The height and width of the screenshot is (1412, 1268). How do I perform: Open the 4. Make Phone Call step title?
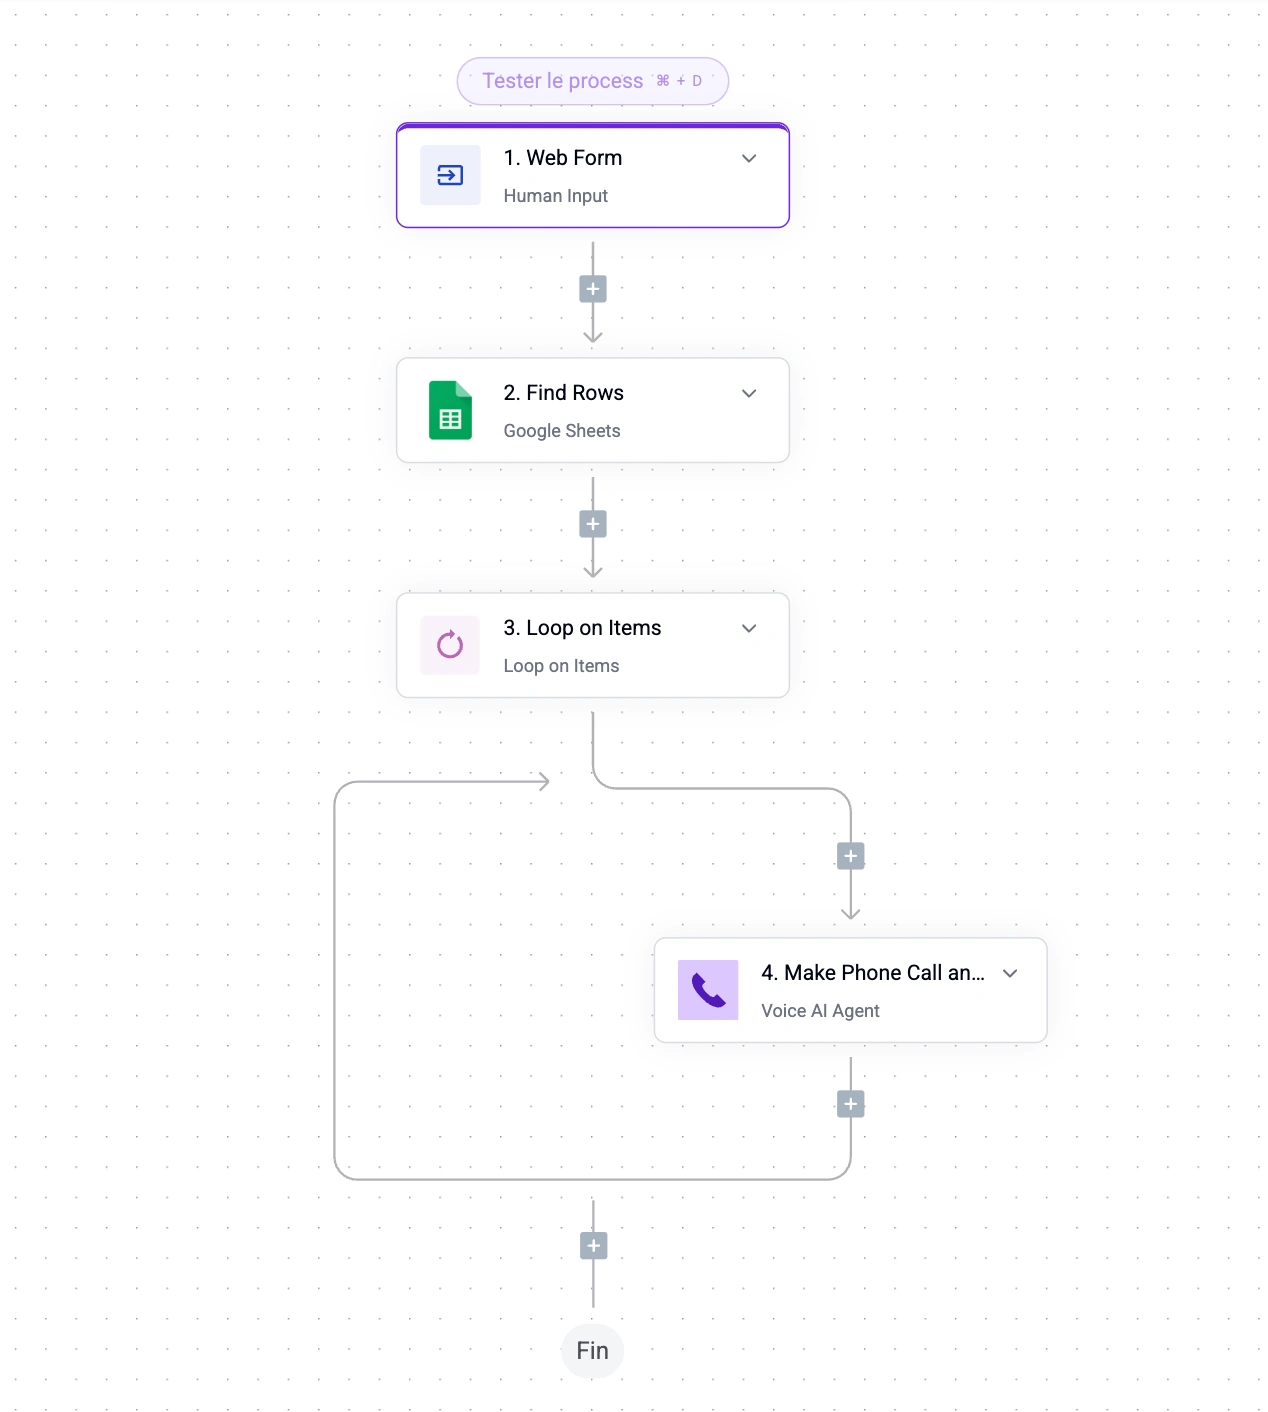point(872,973)
